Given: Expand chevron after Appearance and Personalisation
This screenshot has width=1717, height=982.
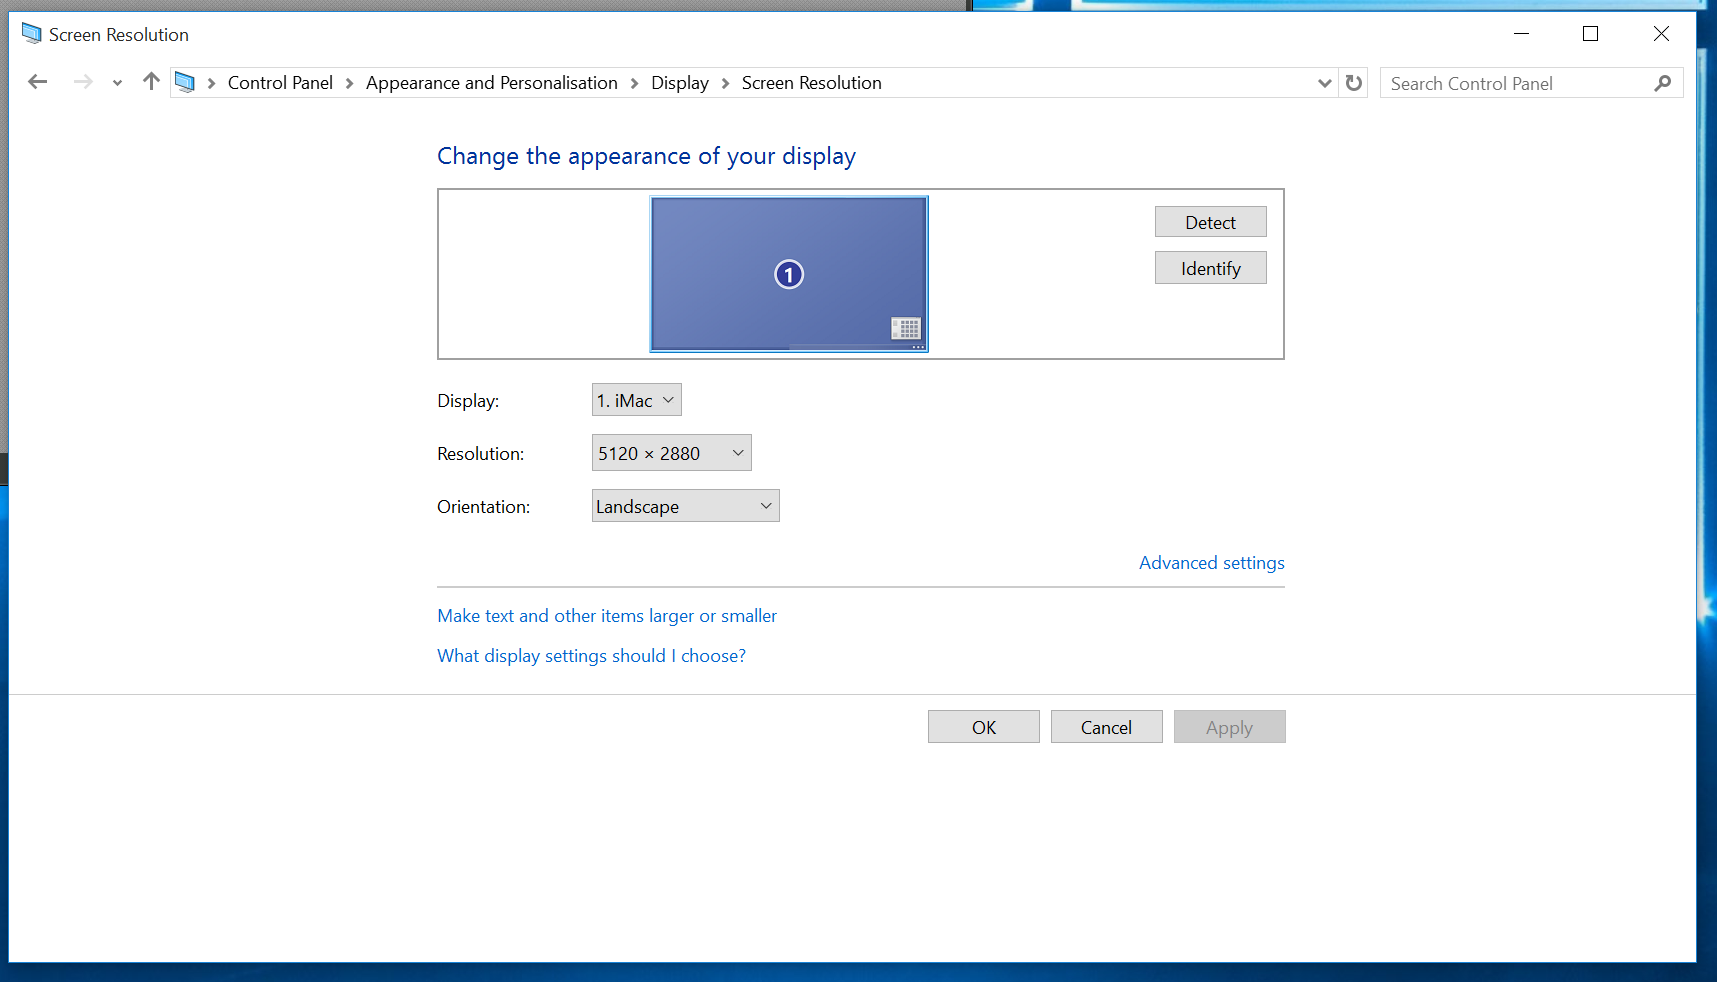Looking at the screenshot, I should [634, 83].
